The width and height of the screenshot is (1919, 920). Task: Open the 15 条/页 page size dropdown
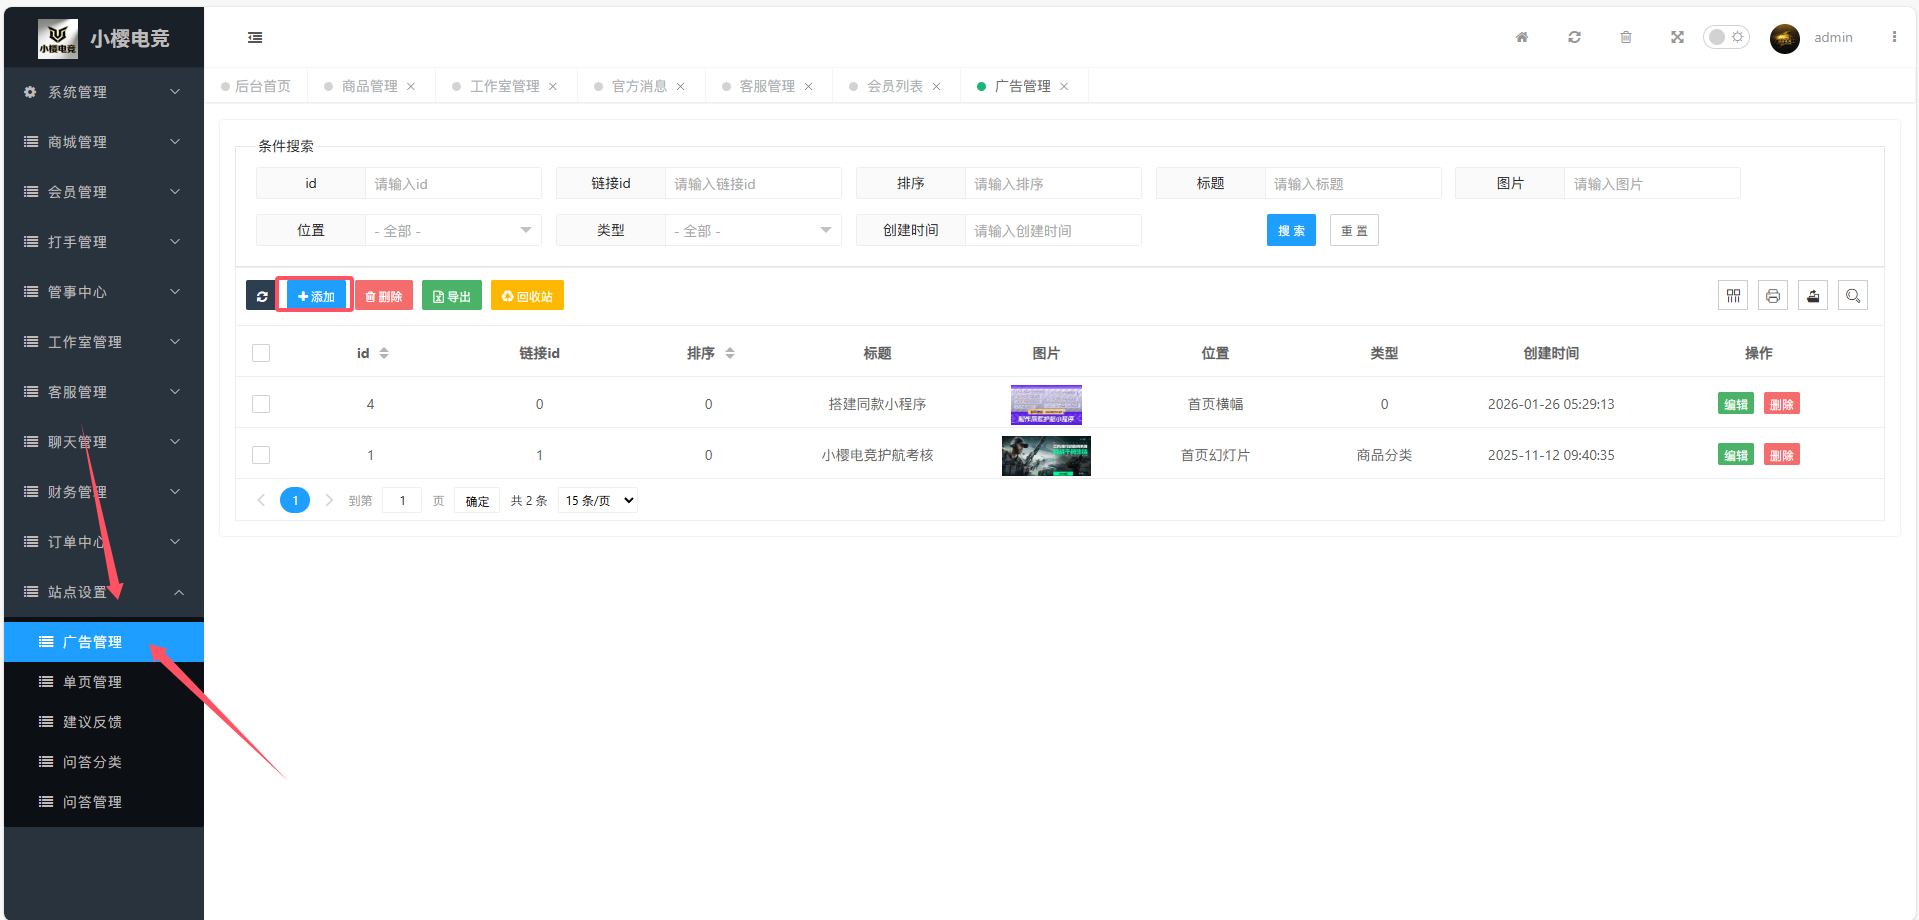point(598,500)
